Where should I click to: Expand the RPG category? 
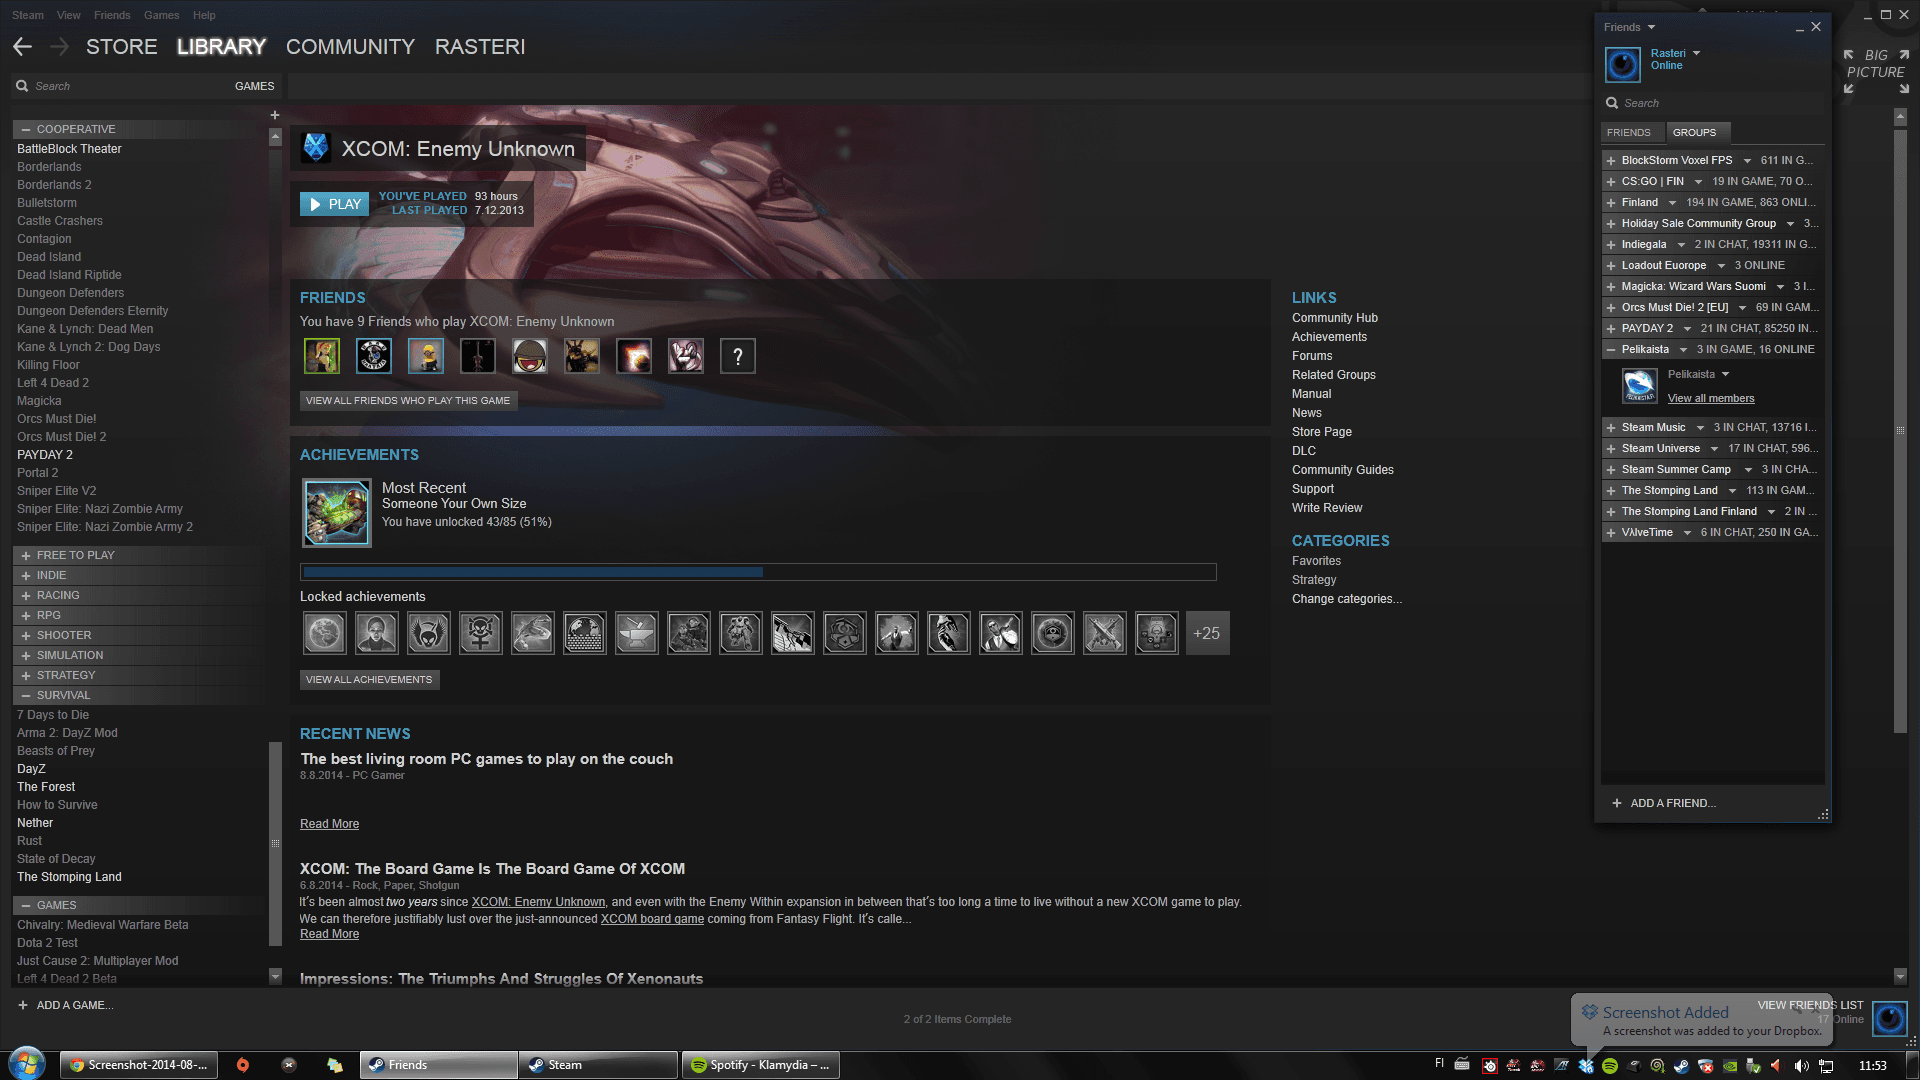[x=26, y=615]
